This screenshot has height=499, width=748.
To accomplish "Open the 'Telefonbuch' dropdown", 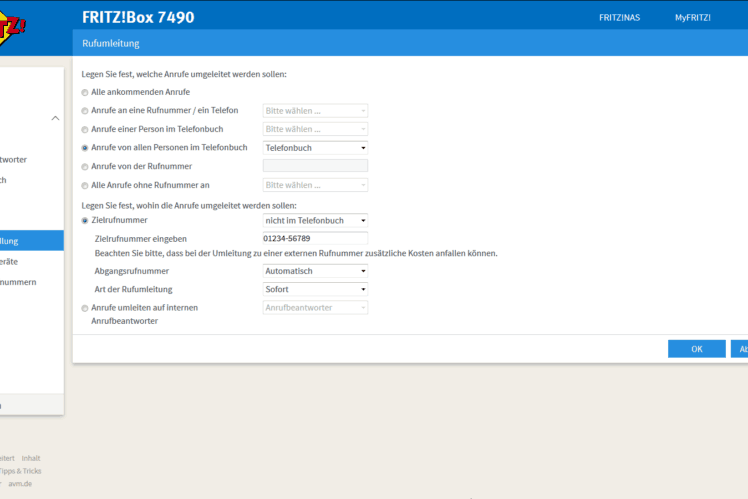I will [315, 148].
